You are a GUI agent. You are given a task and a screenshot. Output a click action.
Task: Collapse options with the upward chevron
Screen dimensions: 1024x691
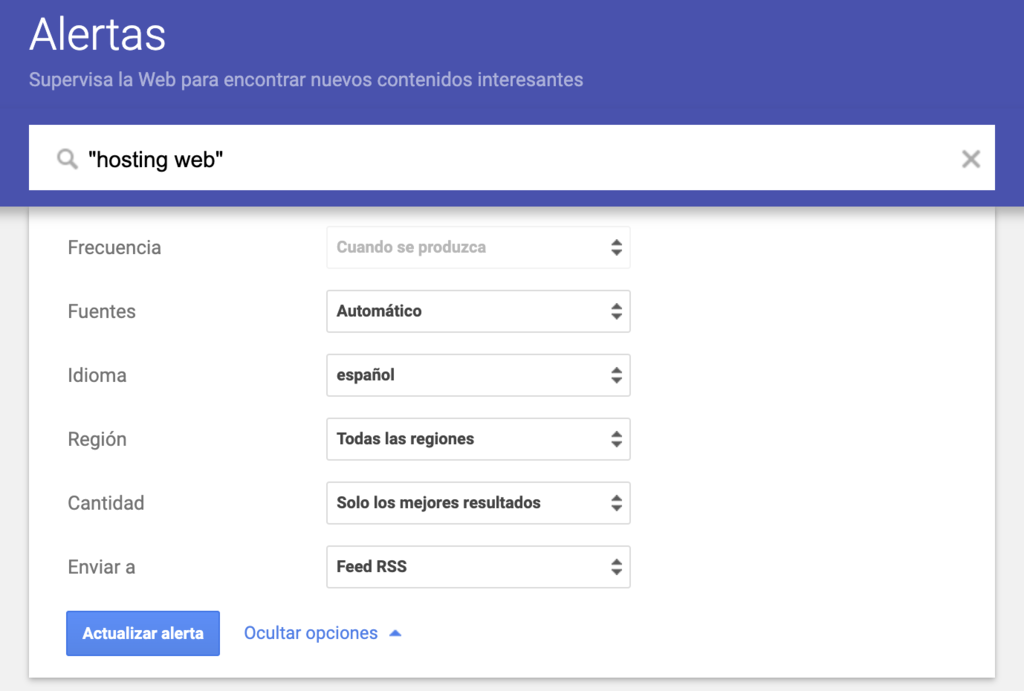(x=395, y=633)
